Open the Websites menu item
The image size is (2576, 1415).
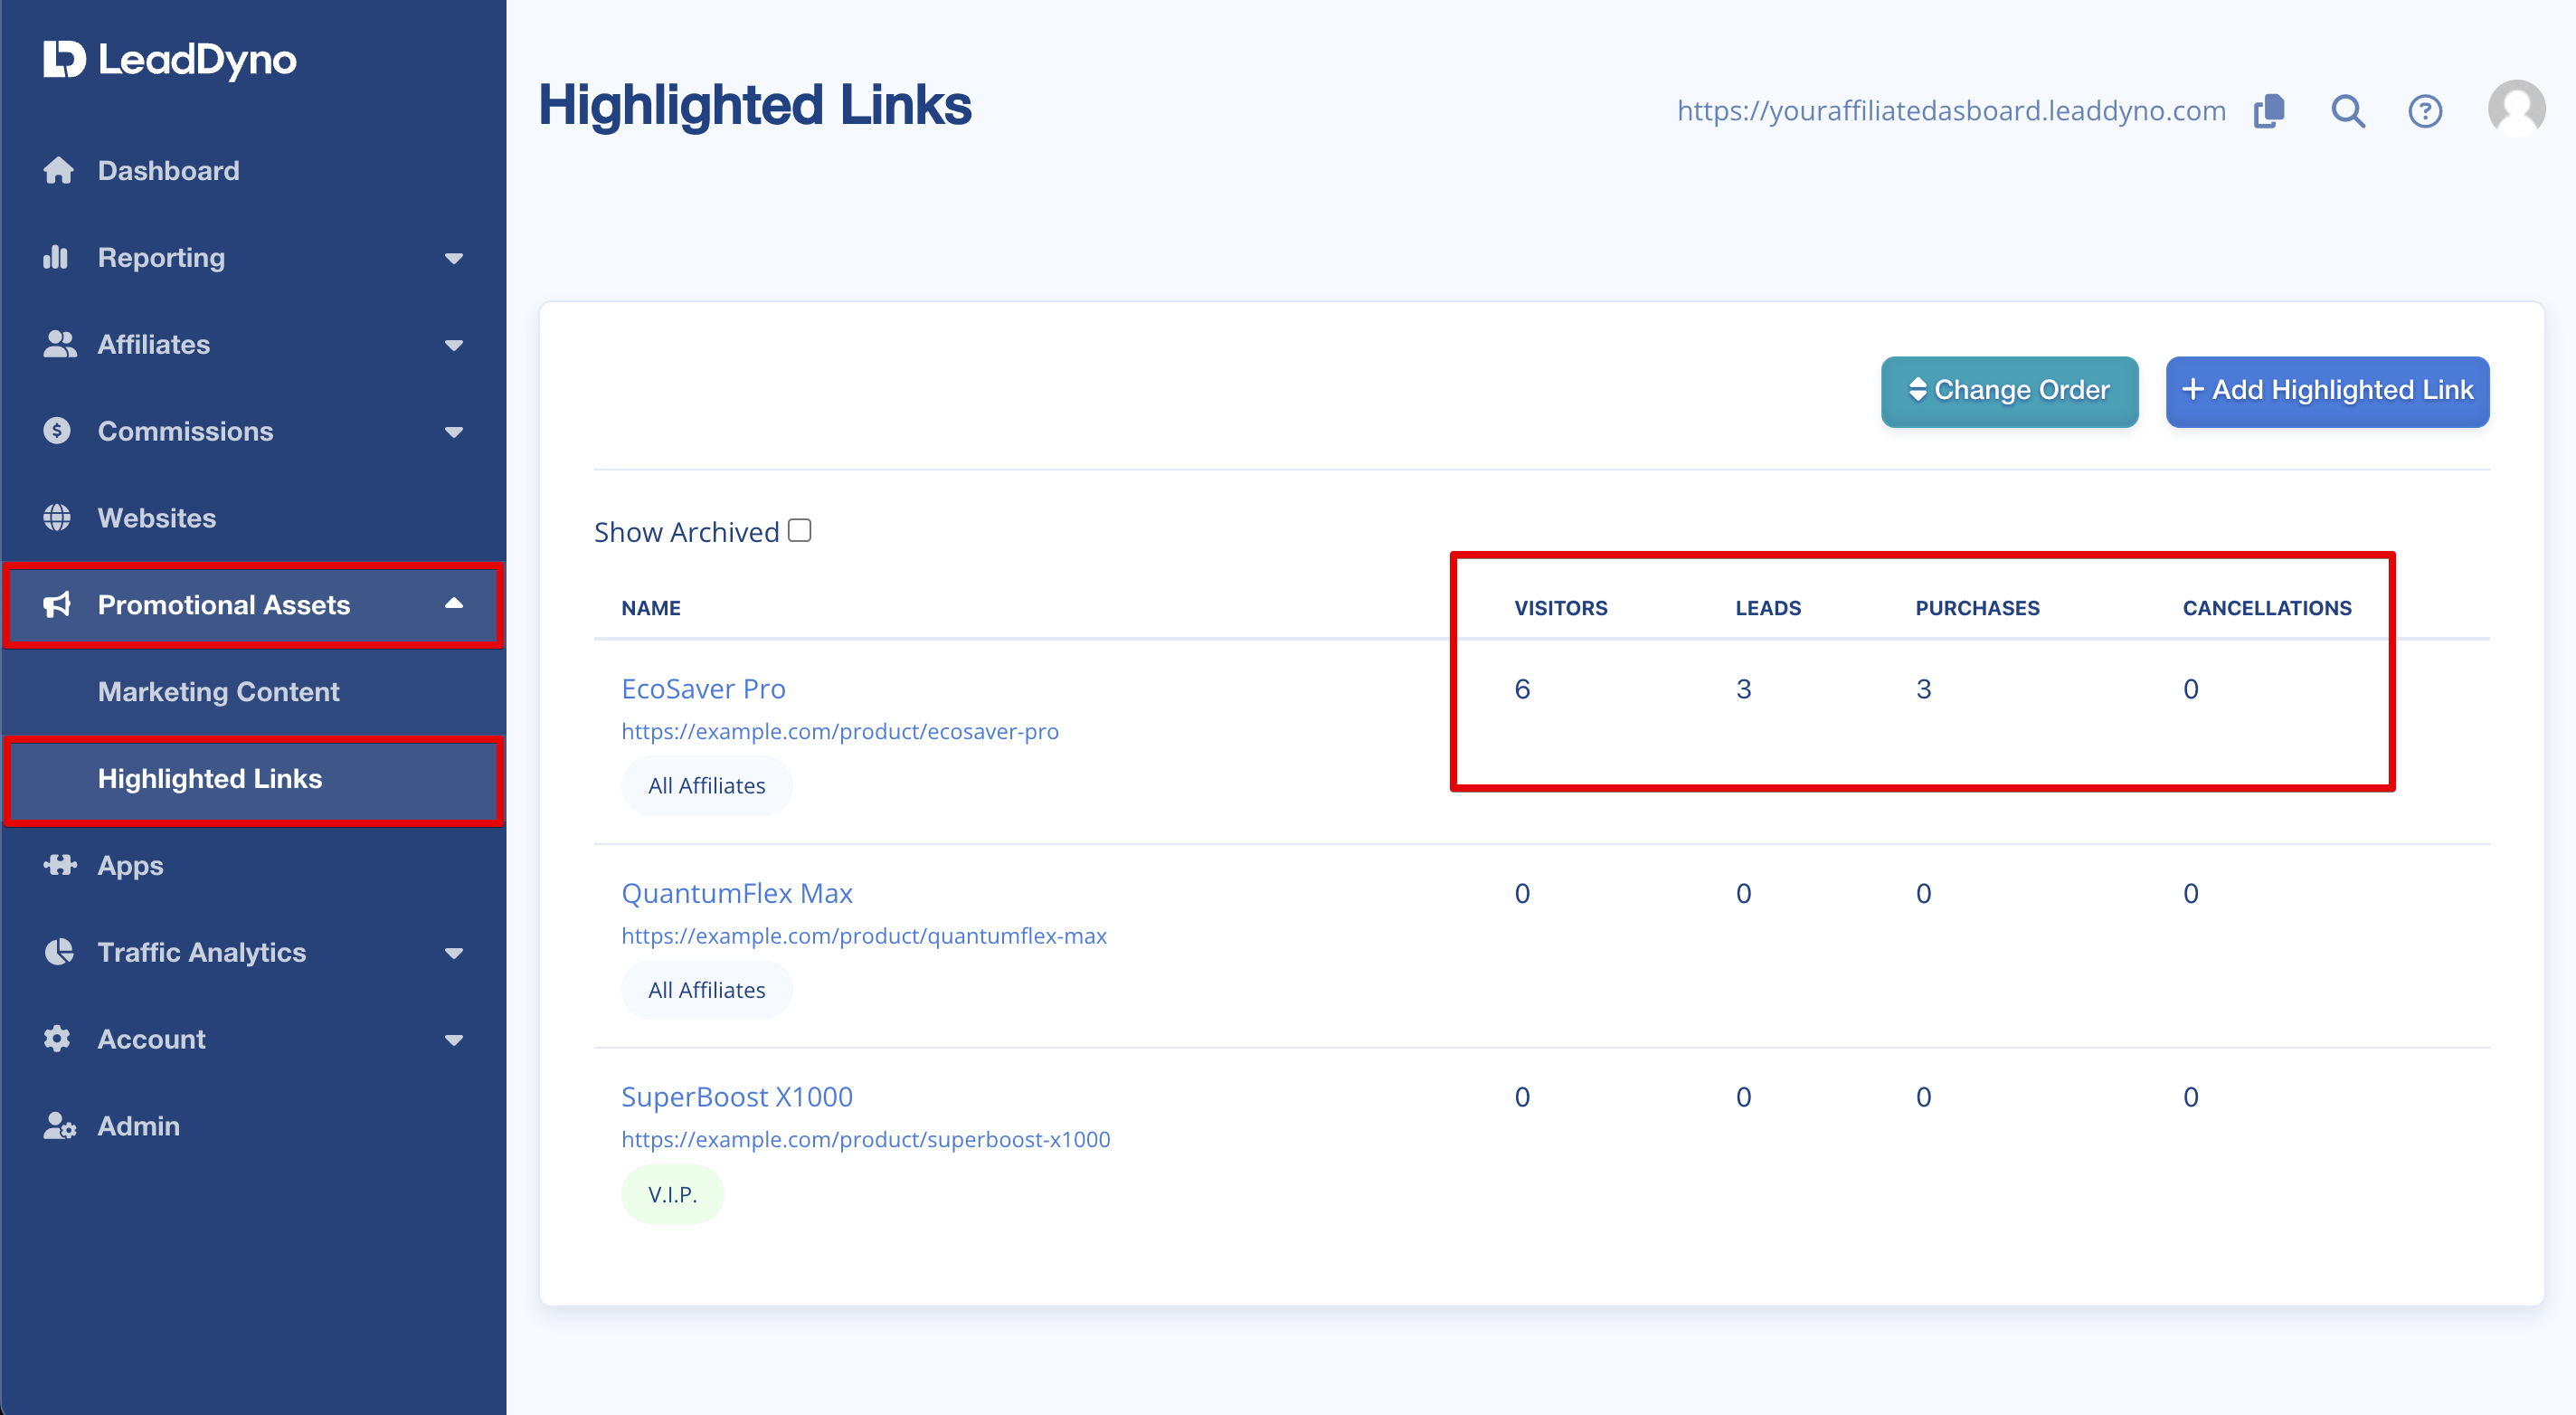[x=157, y=518]
